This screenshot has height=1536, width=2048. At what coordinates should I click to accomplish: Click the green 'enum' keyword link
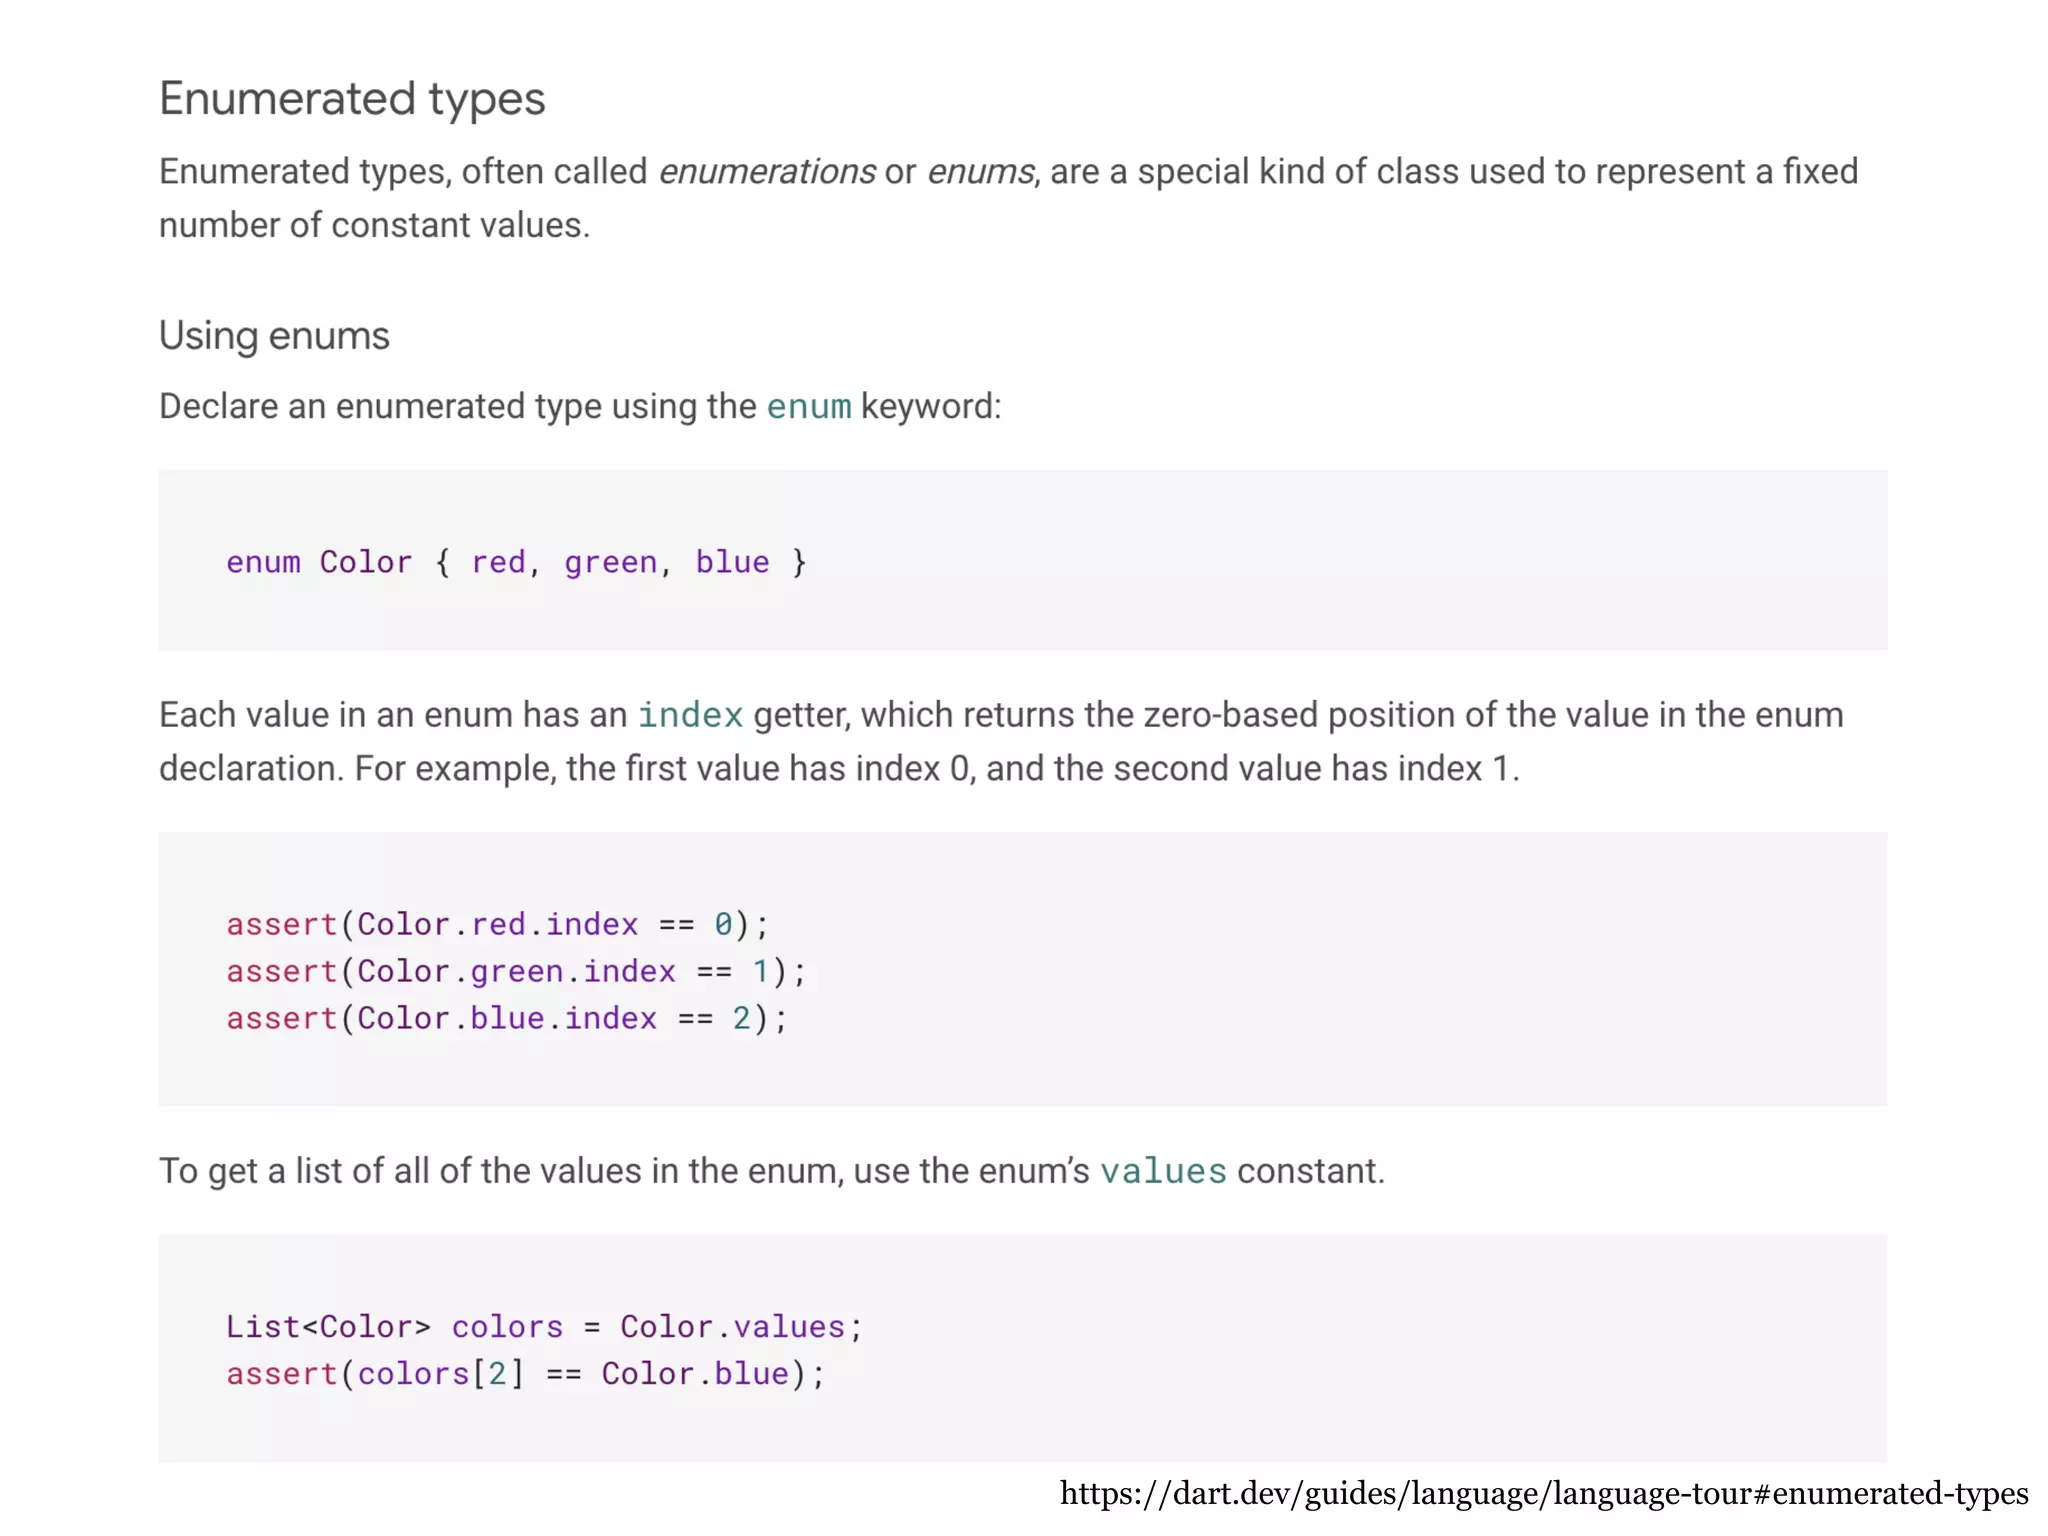[808, 407]
